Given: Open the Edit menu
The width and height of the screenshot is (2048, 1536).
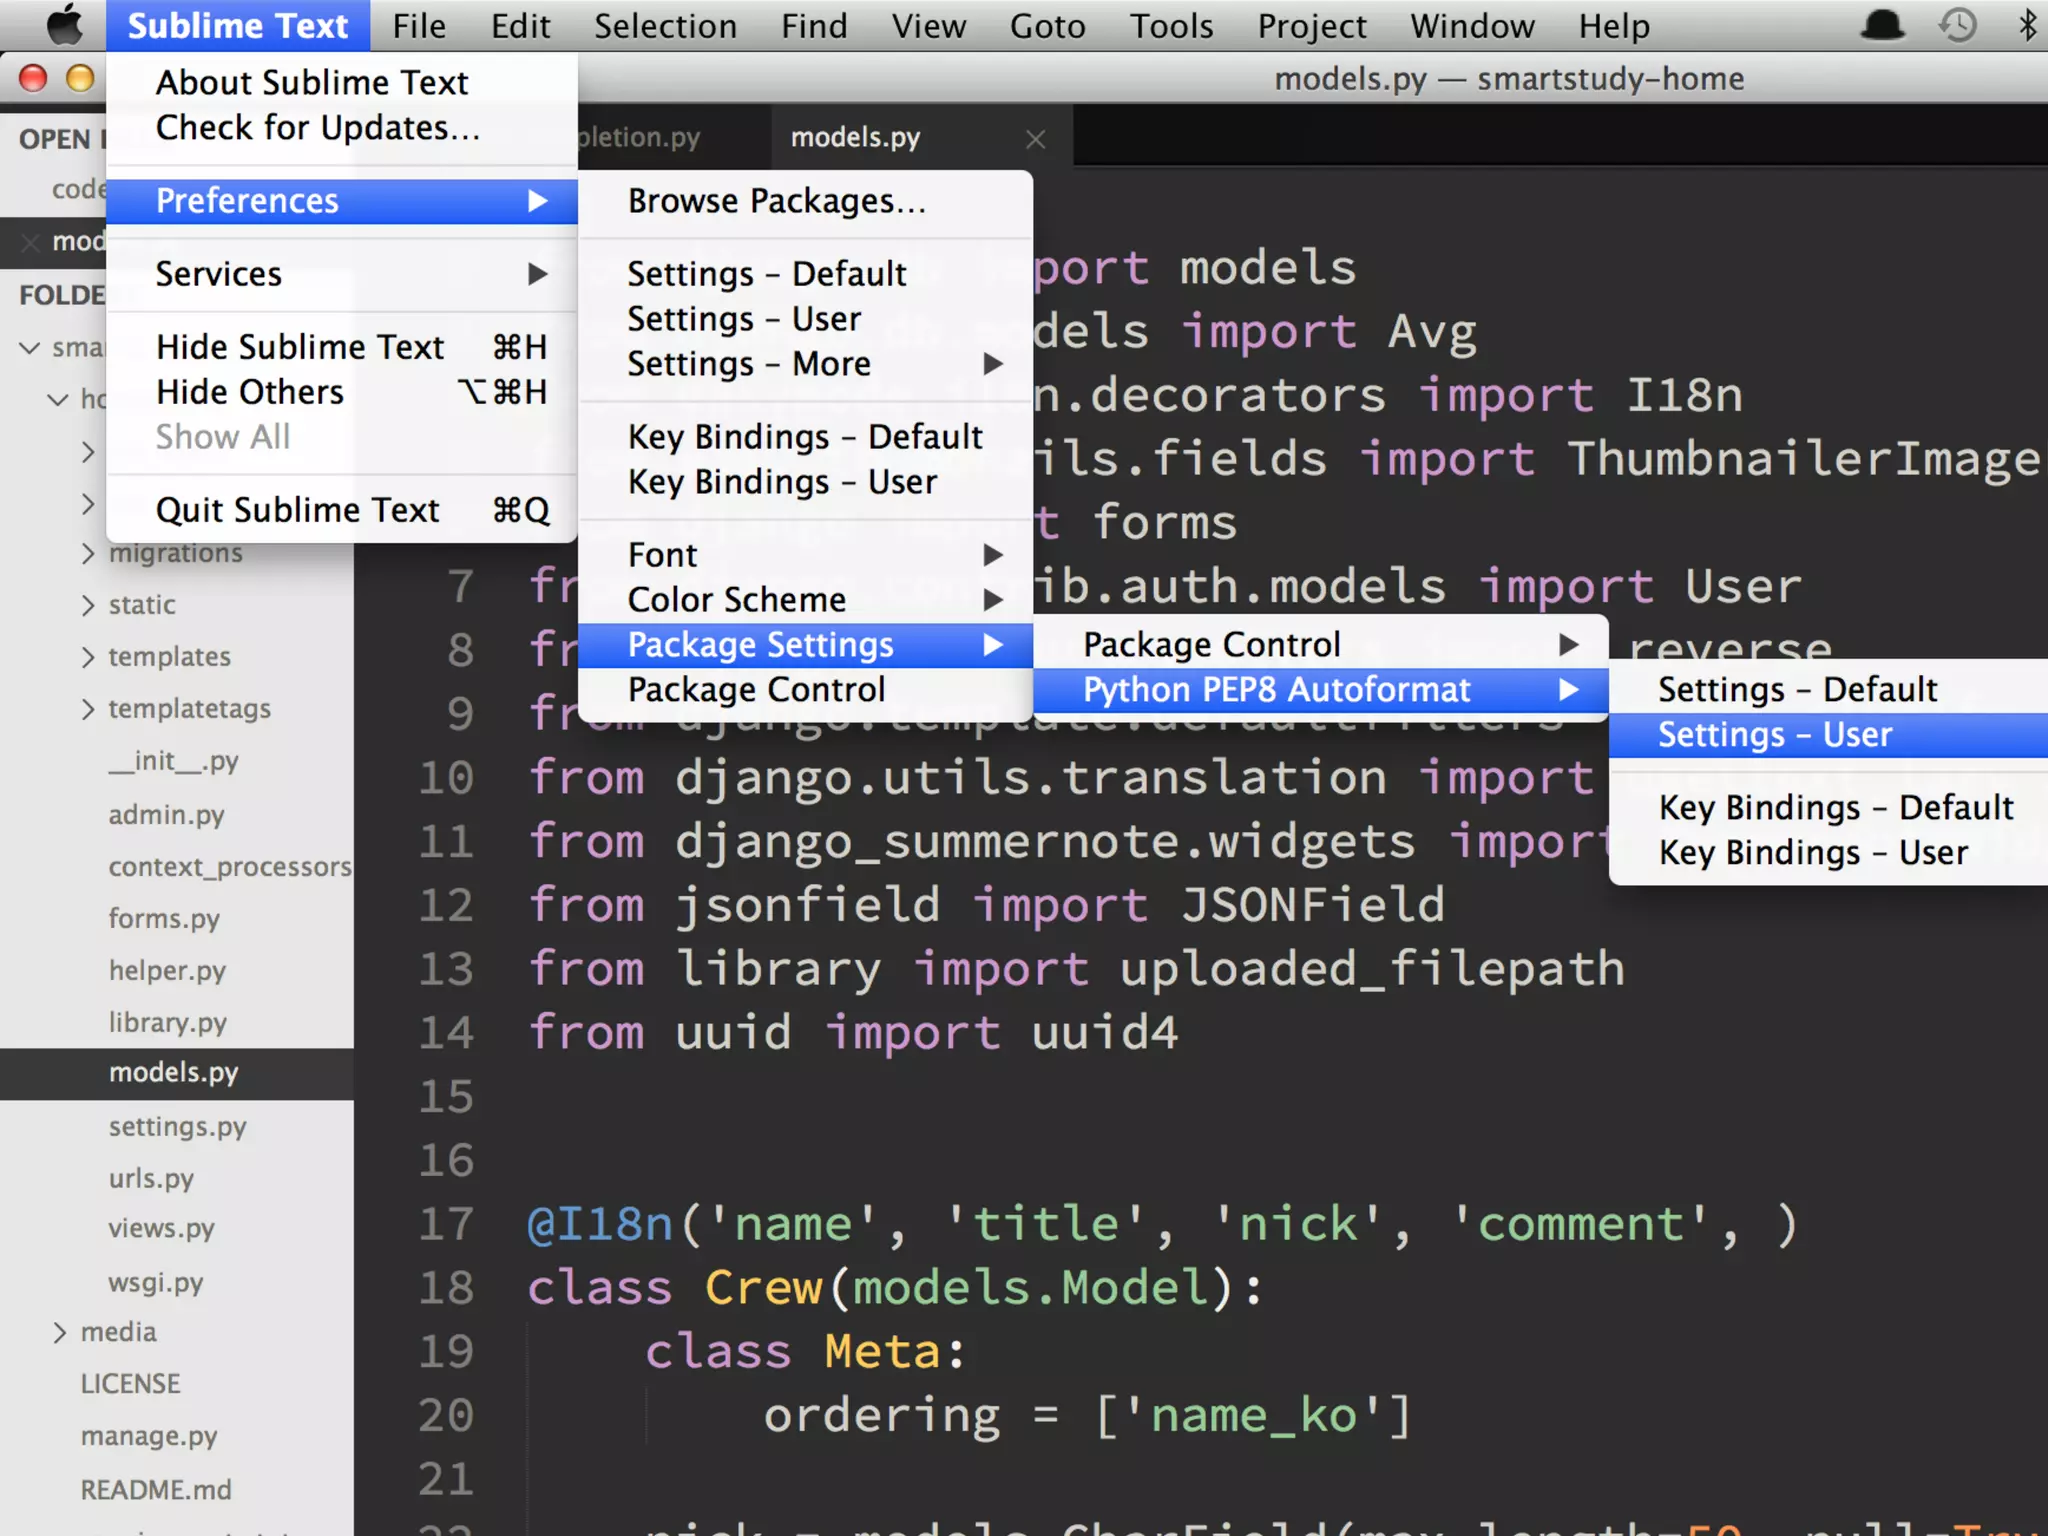Looking at the screenshot, I should pyautogui.click(x=520, y=26).
